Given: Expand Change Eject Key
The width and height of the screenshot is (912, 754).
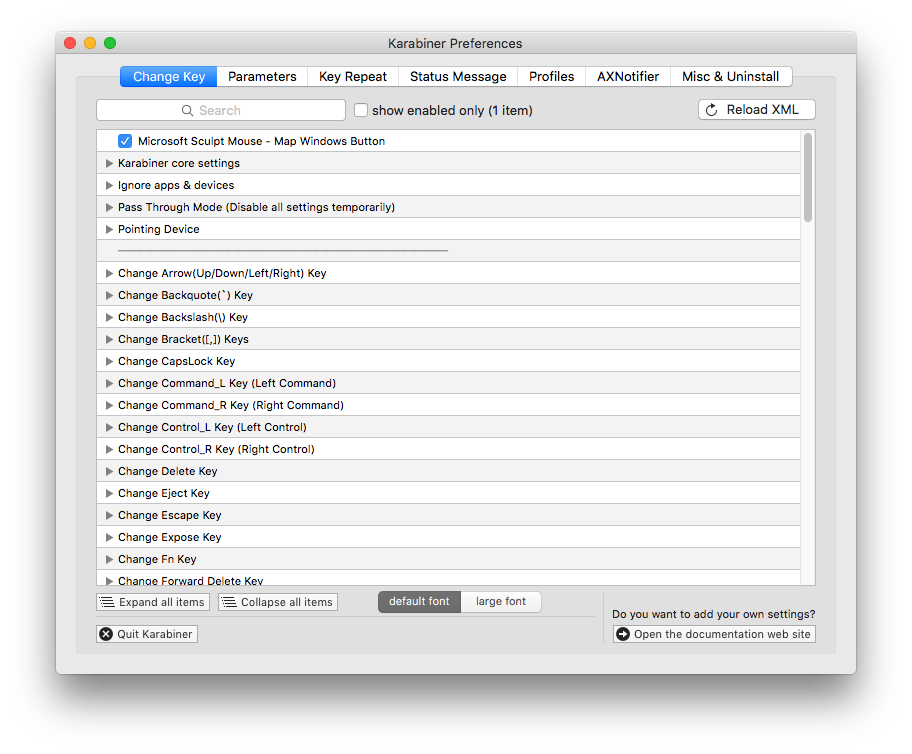Looking at the screenshot, I should tap(109, 493).
